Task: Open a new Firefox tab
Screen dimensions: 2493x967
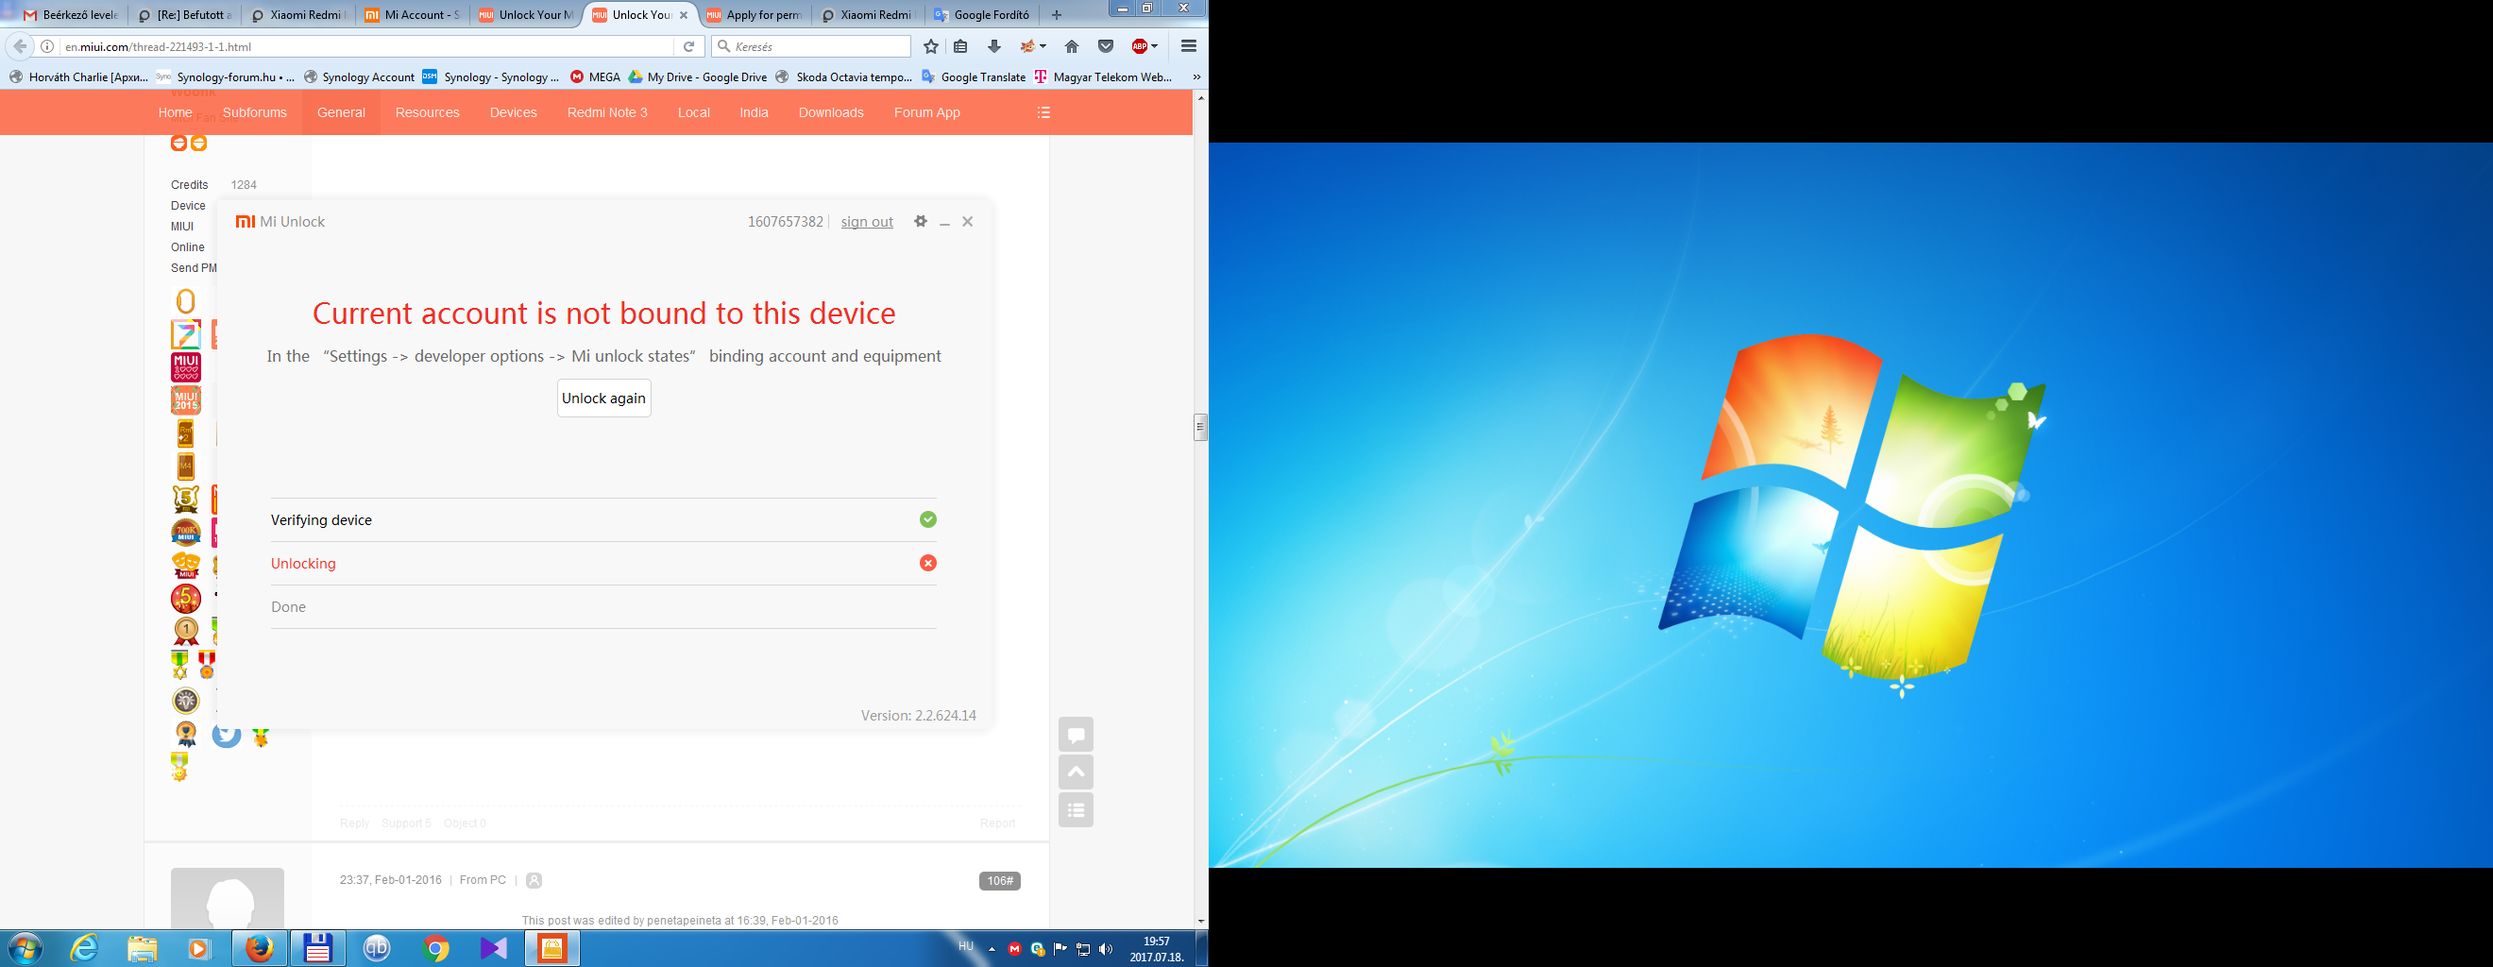Action: click(1056, 15)
